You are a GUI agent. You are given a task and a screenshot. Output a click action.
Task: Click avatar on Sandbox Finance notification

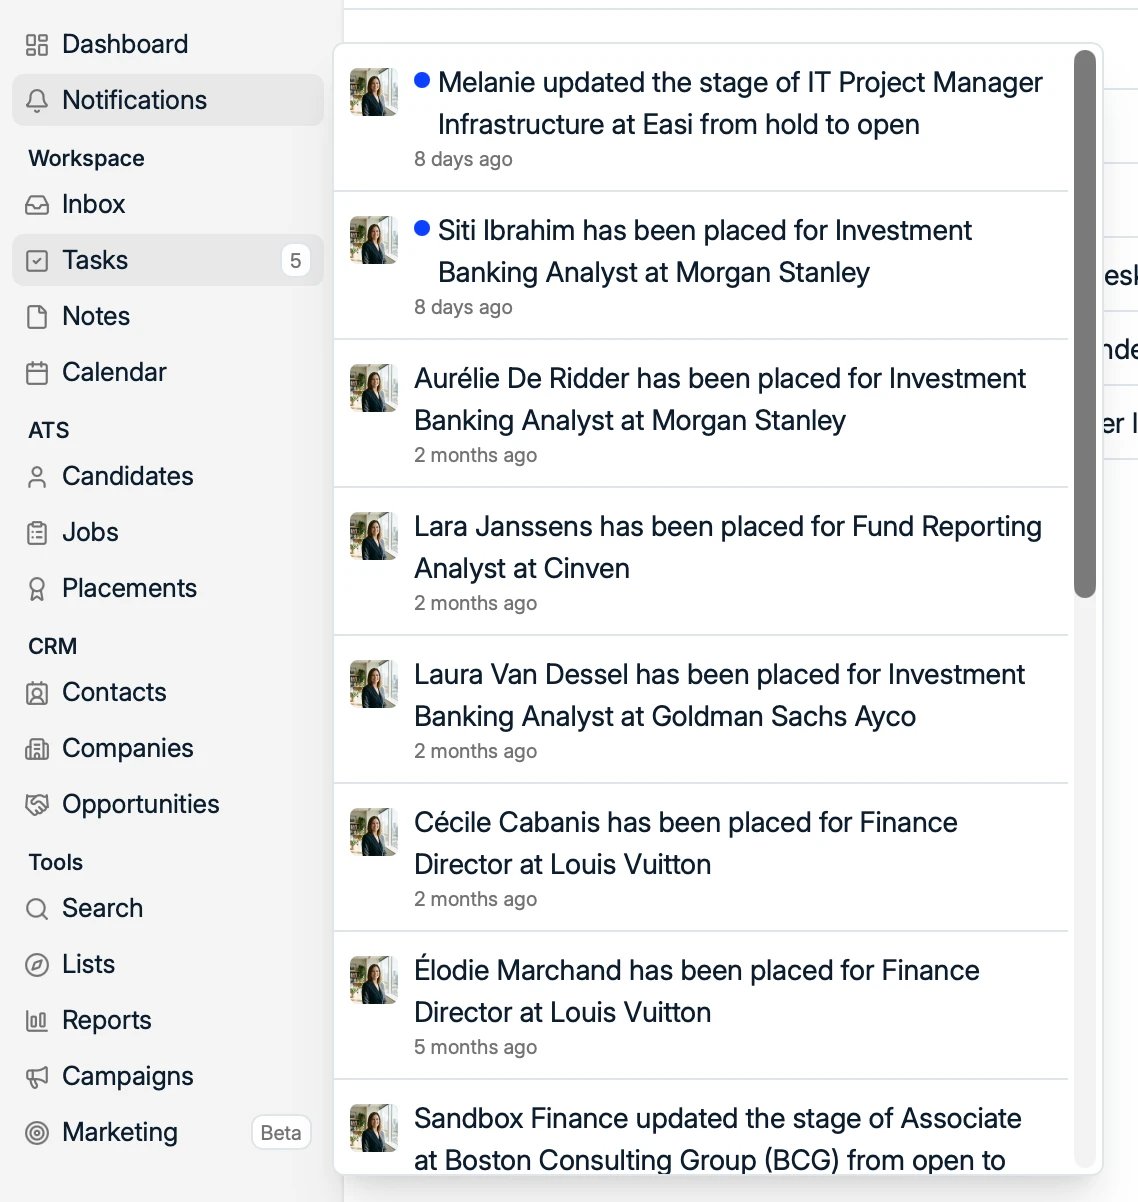tap(374, 1128)
